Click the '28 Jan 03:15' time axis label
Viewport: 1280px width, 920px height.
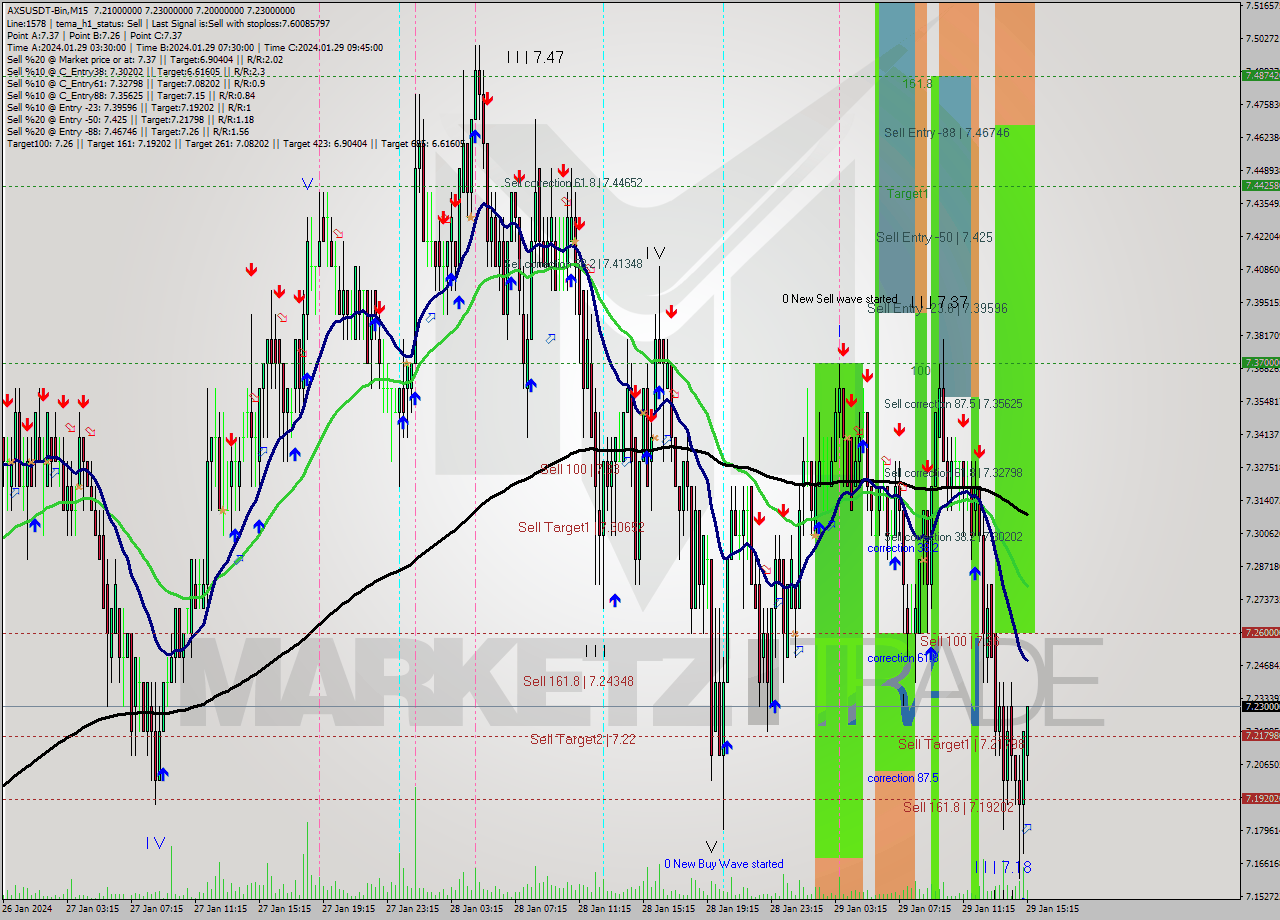pos(476,909)
